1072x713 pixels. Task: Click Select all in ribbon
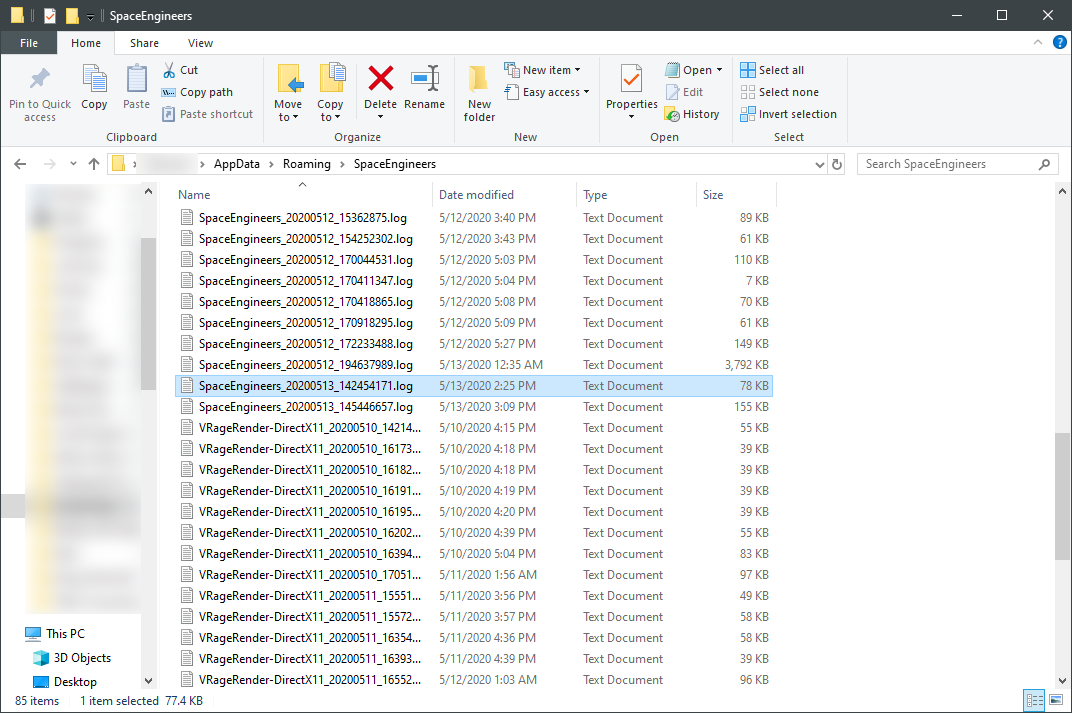pyautogui.click(x=772, y=70)
